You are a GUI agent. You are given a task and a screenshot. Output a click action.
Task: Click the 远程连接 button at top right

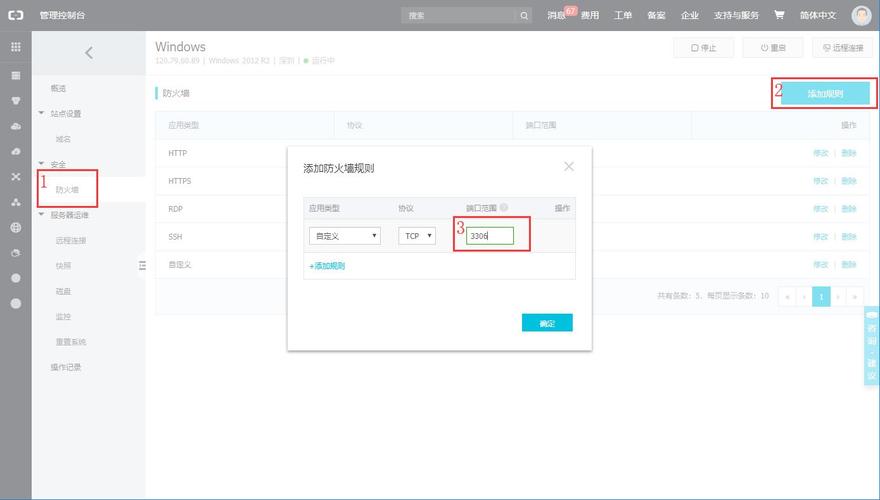(842, 48)
